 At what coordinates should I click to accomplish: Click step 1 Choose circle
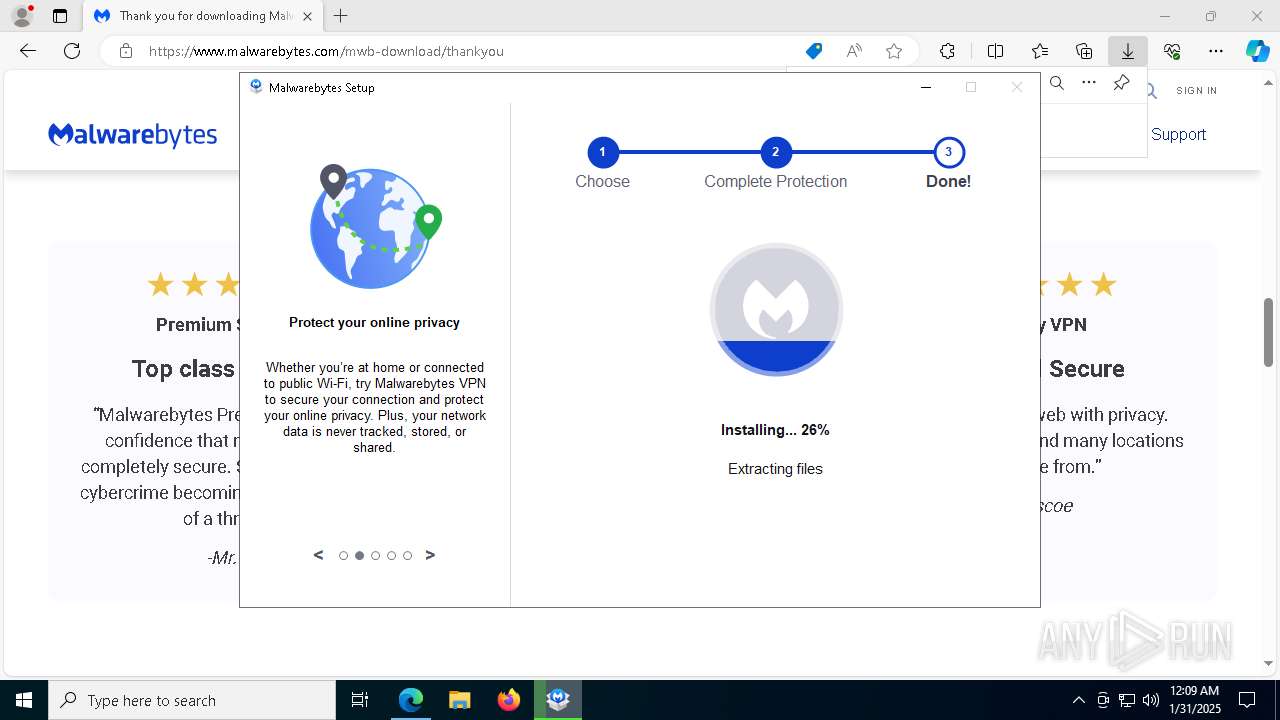pos(602,152)
